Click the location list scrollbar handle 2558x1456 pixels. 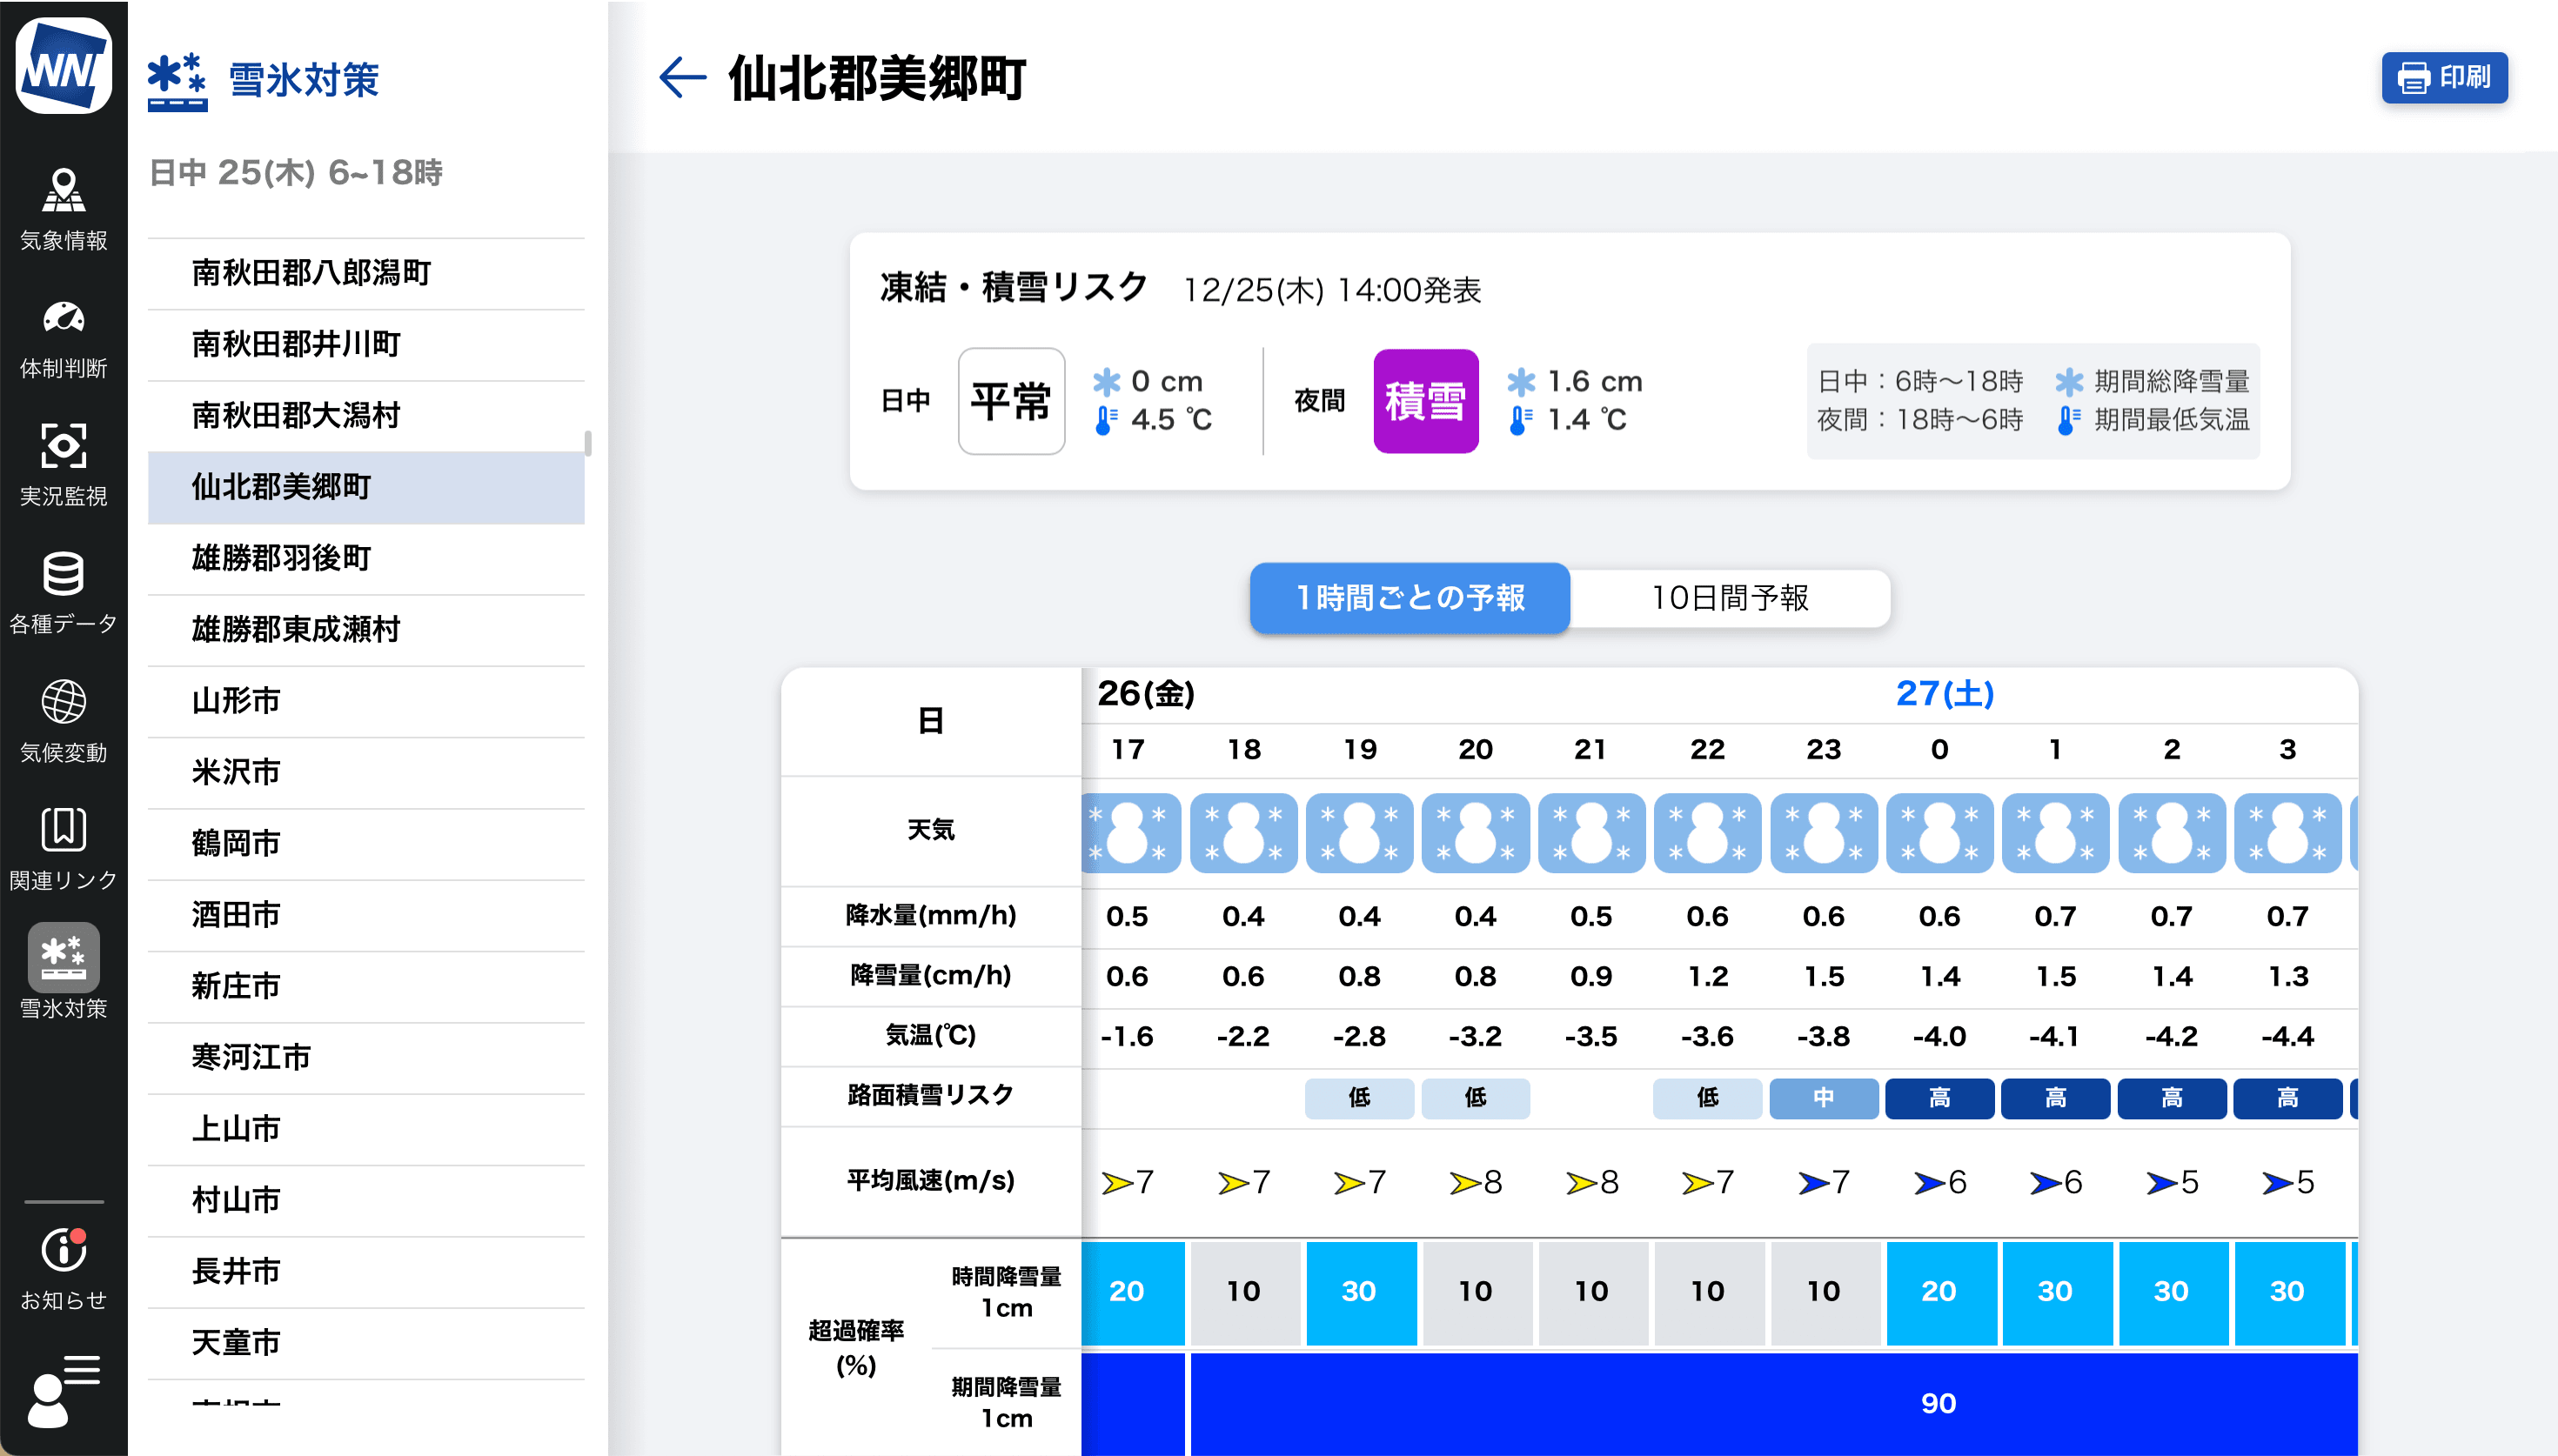588,443
